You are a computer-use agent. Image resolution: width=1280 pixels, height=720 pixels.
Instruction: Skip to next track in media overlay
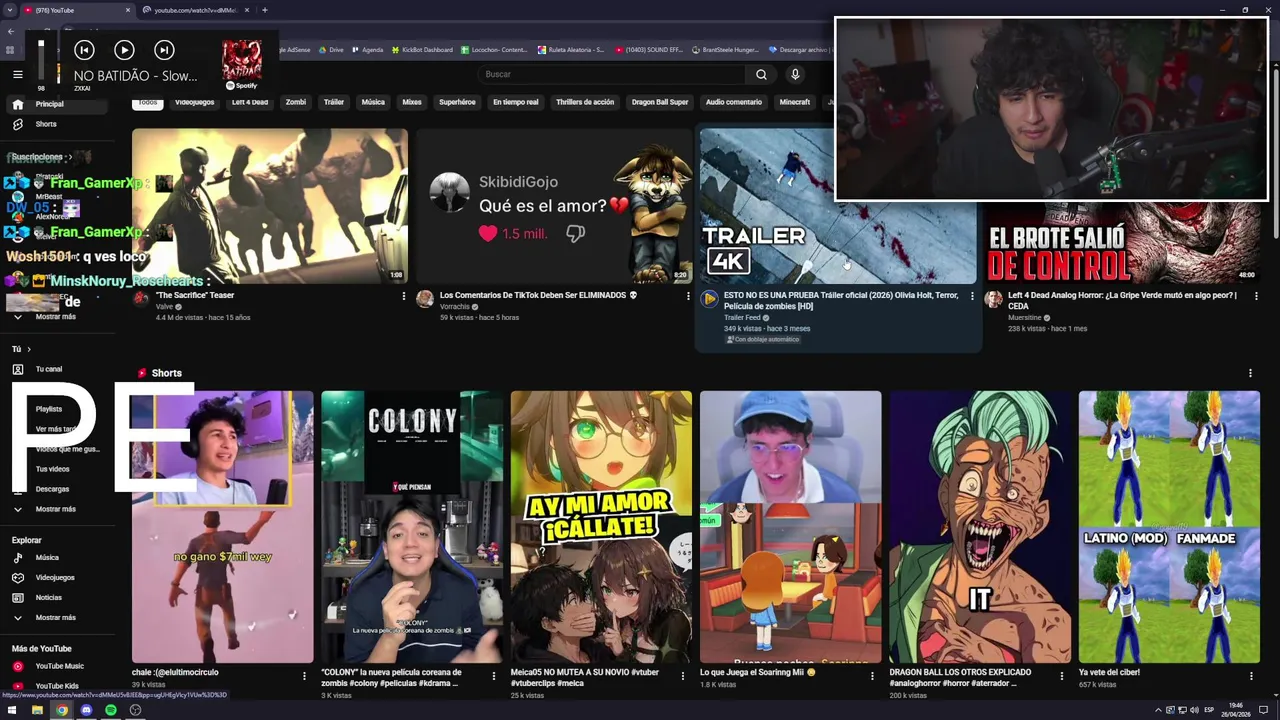pos(164,50)
